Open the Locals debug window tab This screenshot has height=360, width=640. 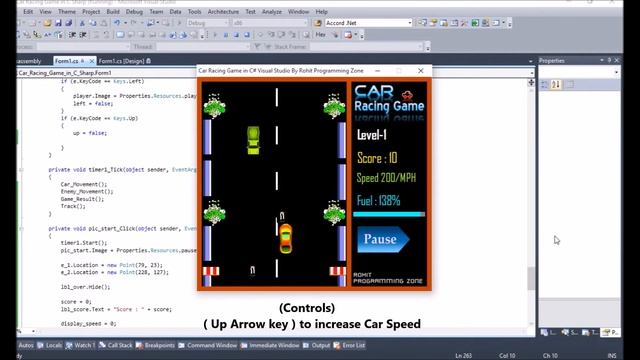tap(50, 345)
